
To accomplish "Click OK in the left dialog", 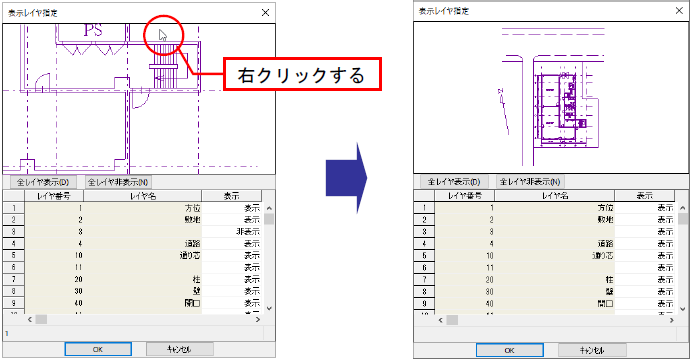I will 98,349.
